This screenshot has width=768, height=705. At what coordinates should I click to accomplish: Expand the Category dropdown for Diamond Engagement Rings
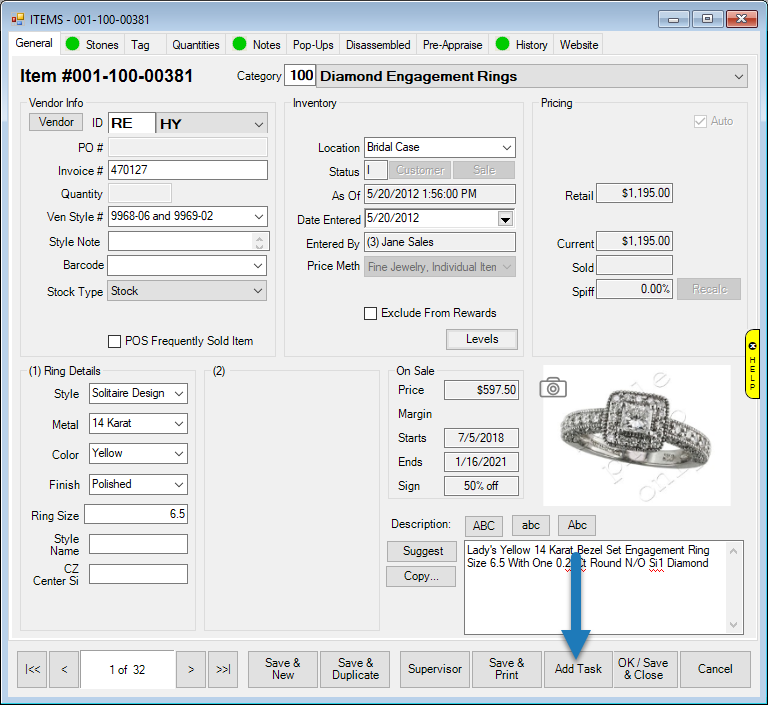click(x=738, y=76)
